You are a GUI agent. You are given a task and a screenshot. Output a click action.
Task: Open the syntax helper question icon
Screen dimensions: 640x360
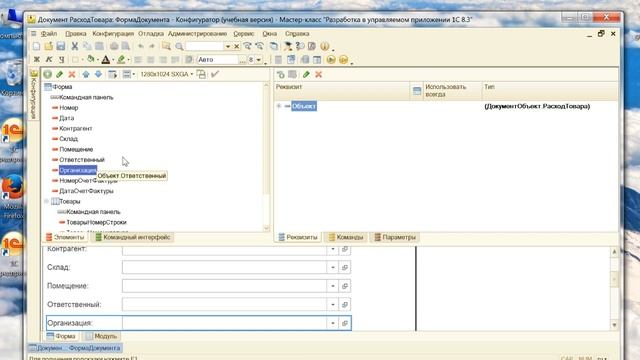(300, 47)
